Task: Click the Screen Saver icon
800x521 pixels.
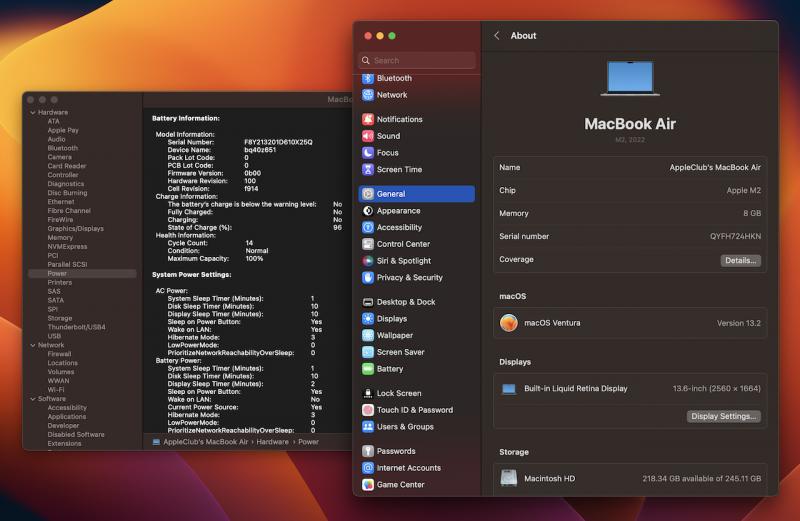Action: pos(368,352)
